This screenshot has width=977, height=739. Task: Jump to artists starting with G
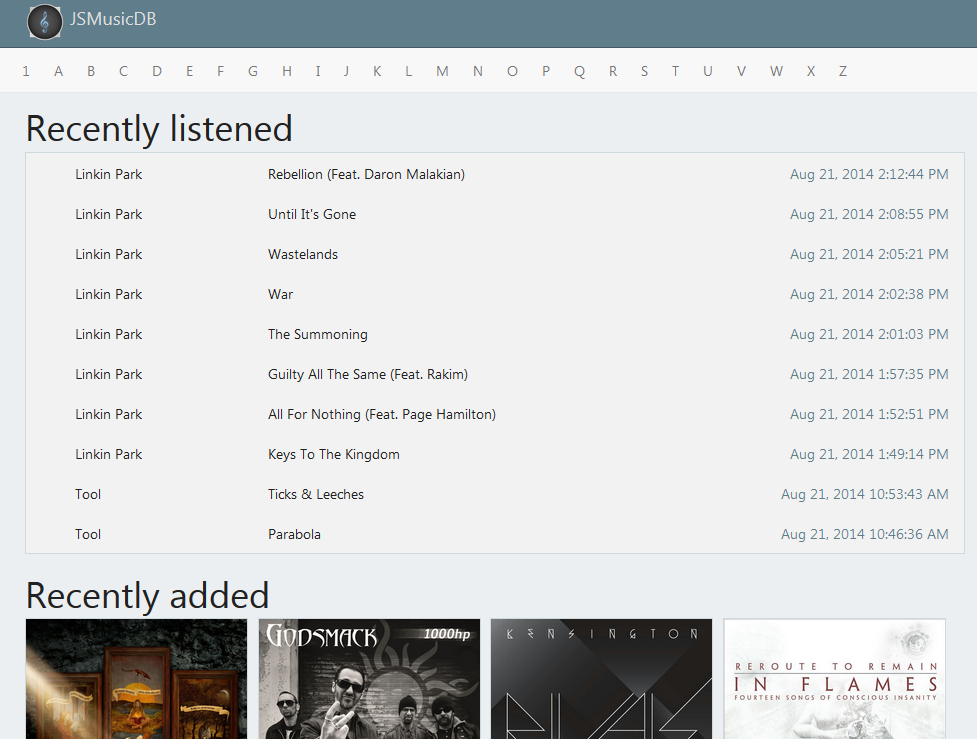coord(253,71)
